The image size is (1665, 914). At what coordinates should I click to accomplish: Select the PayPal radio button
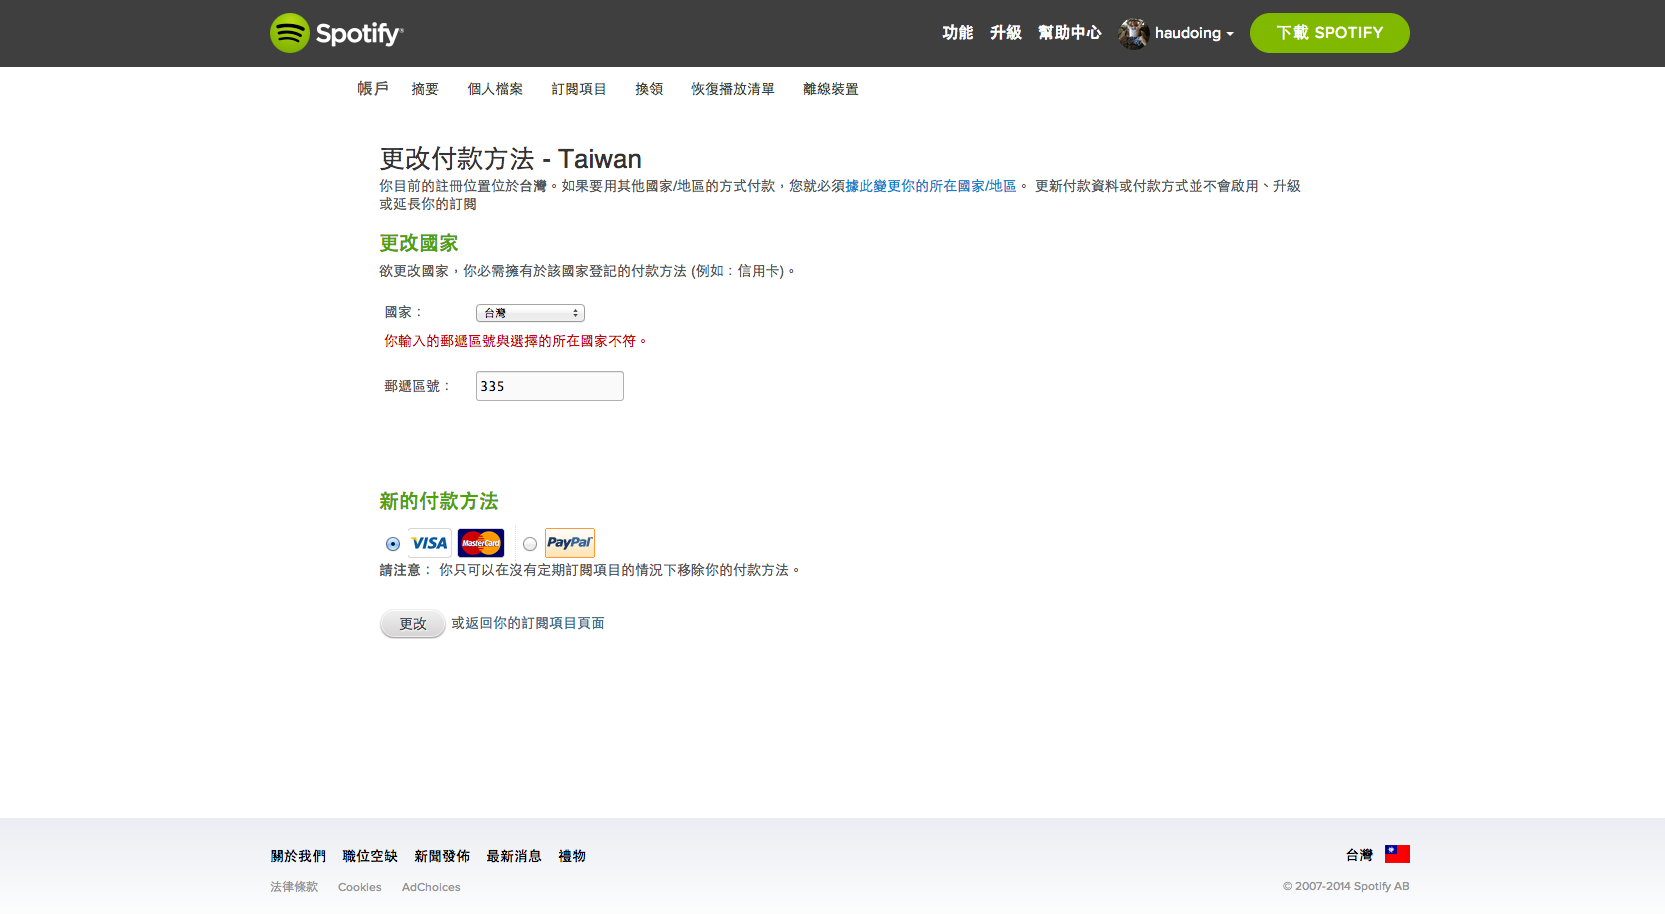point(530,544)
